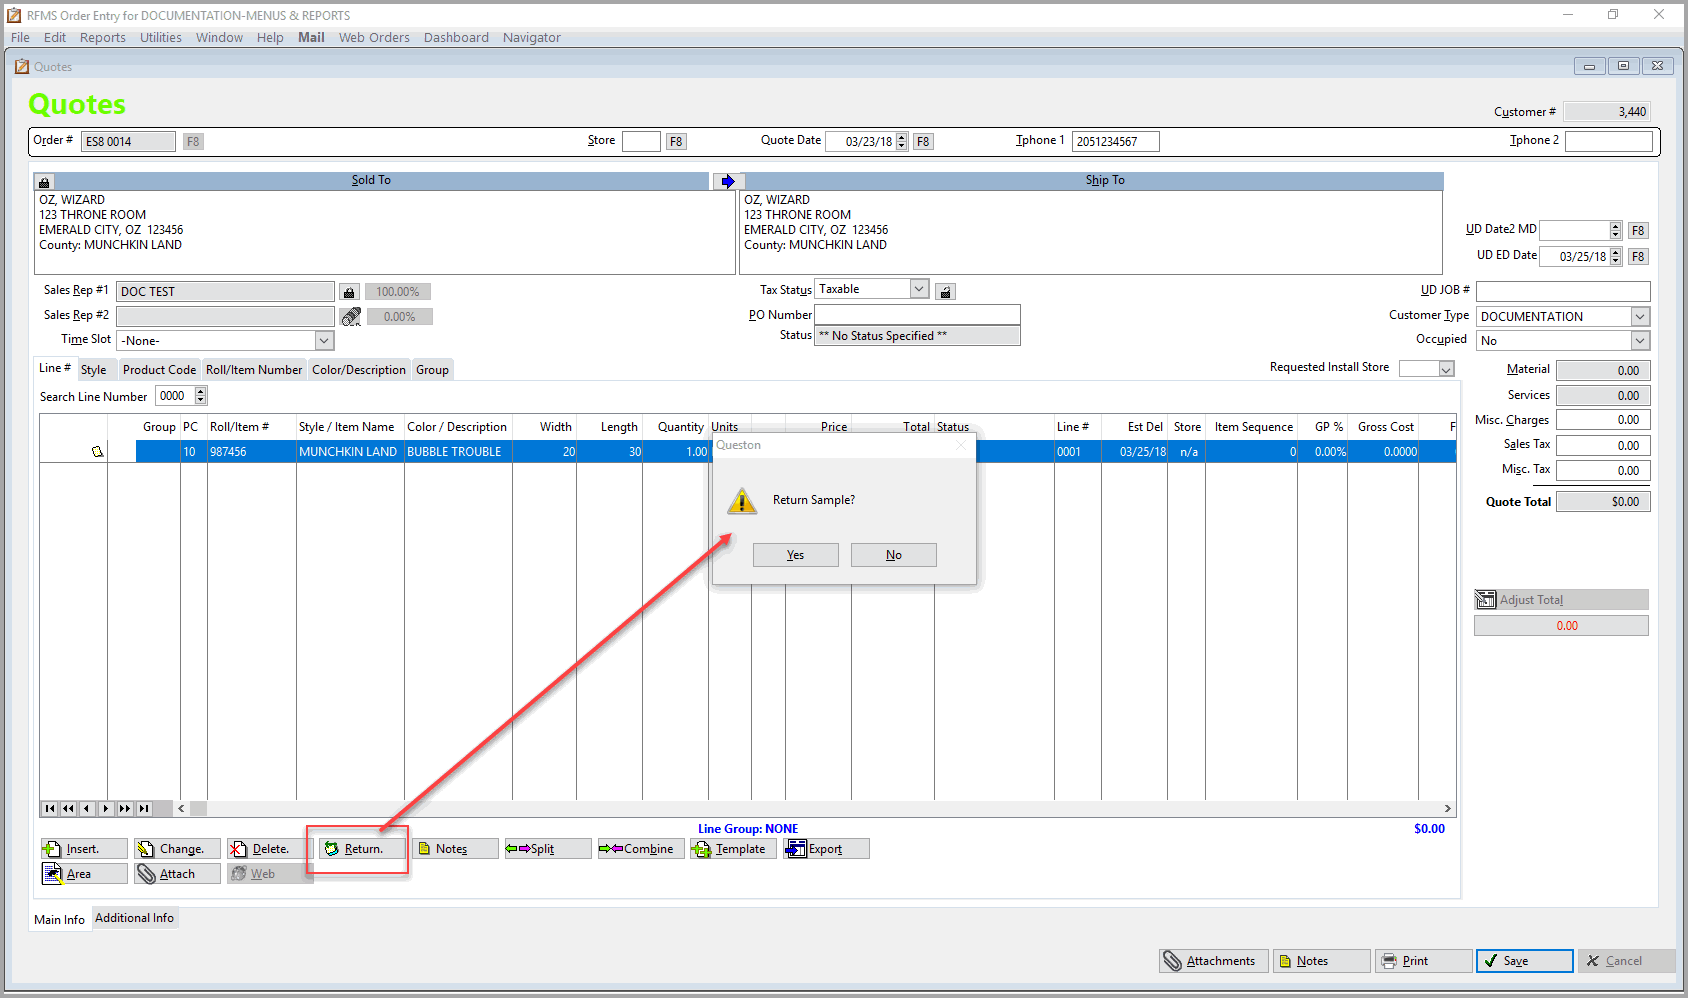Open the Customer Type dropdown
The height and width of the screenshot is (998, 1688).
coord(1638,316)
